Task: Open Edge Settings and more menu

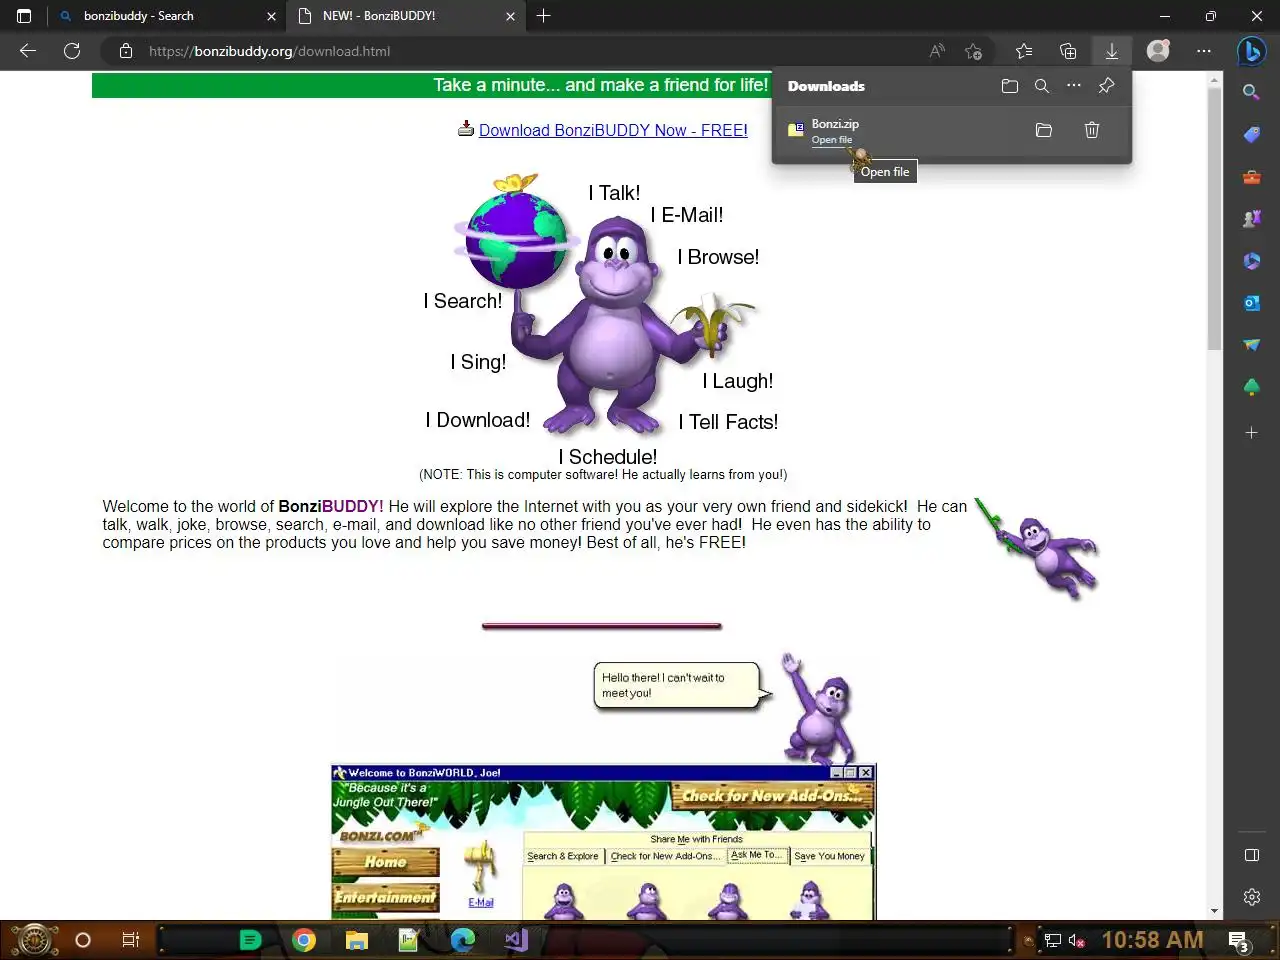Action: (x=1204, y=51)
